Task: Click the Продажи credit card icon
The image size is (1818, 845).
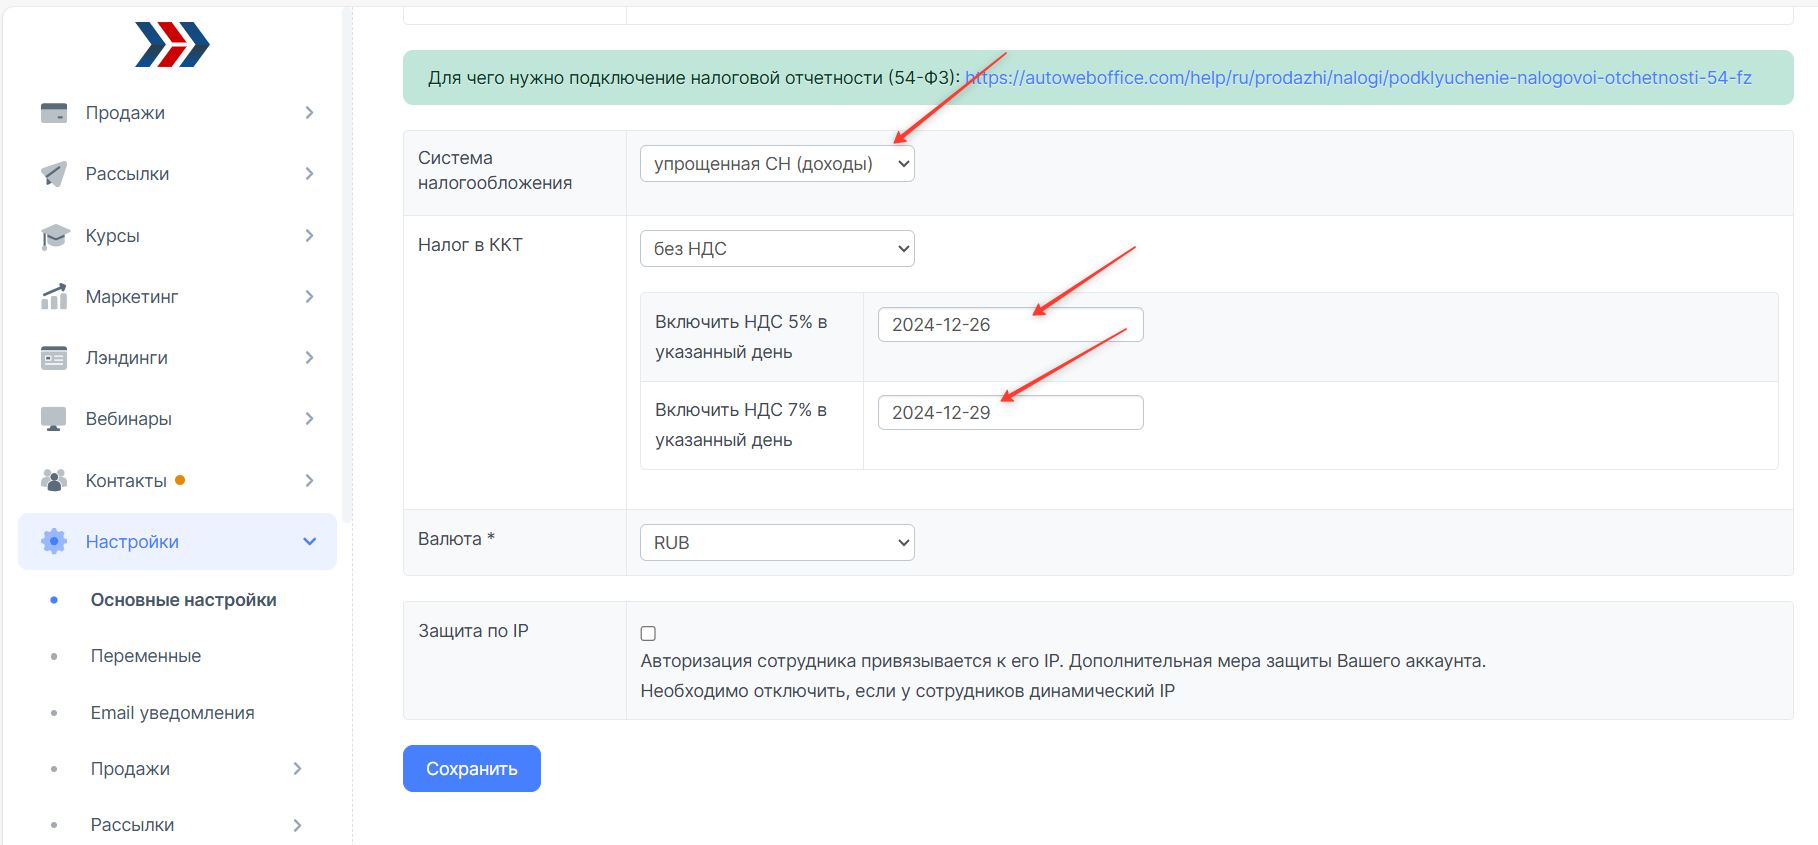Action: pos(54,113)
